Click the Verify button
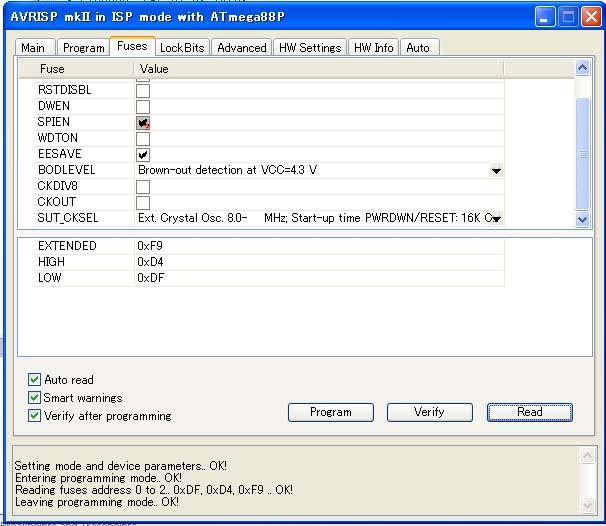Screen dimensions: 606x526 coord(429,412)
